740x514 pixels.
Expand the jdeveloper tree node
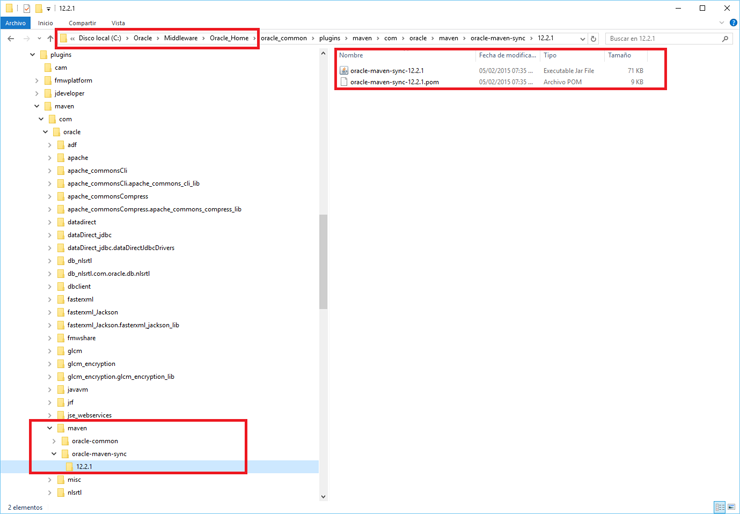[x=37, y=93]
